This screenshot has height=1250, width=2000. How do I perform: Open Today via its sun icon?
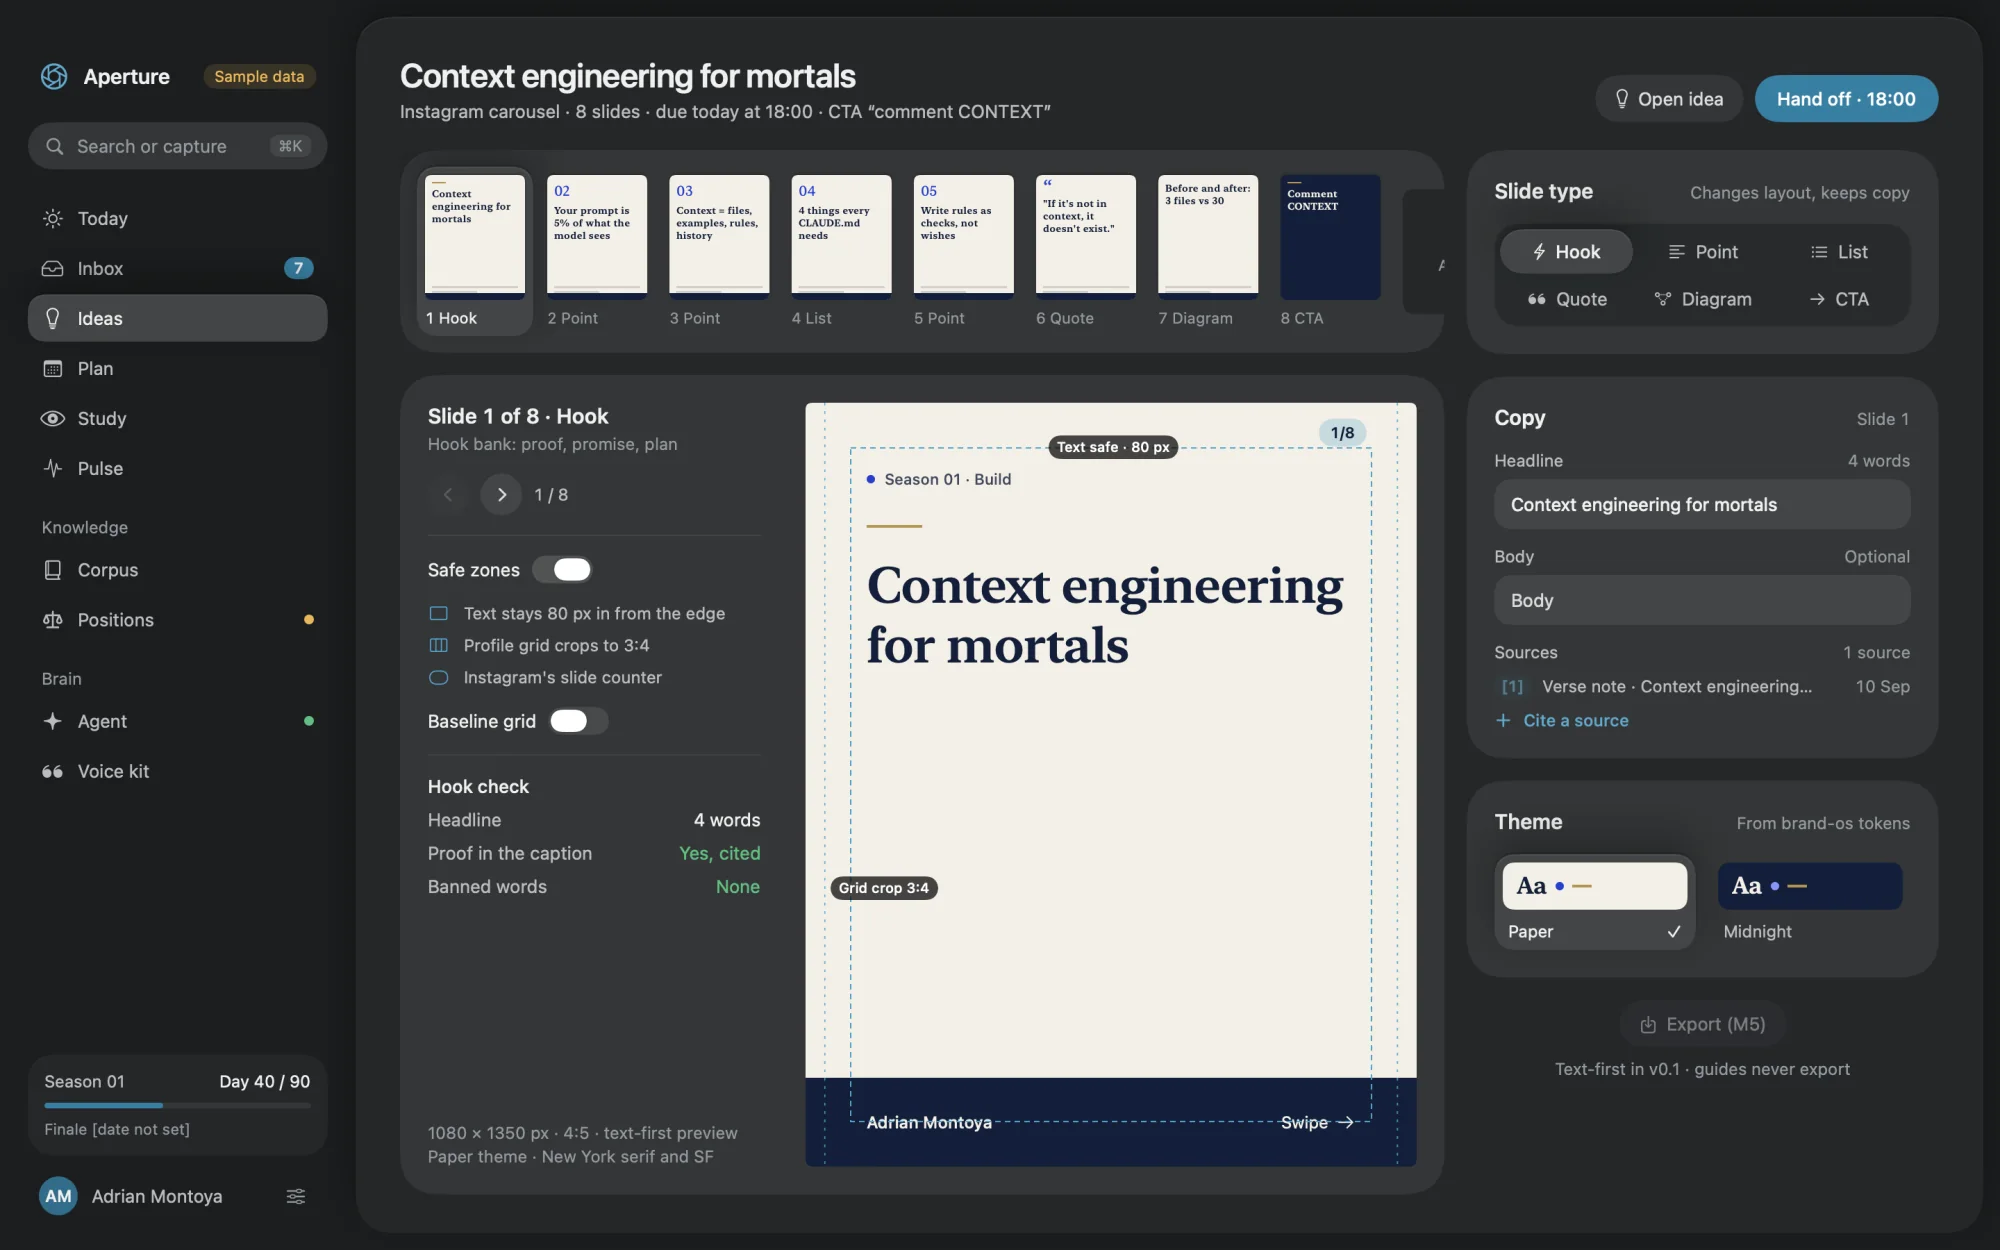(x=53, y=218)
